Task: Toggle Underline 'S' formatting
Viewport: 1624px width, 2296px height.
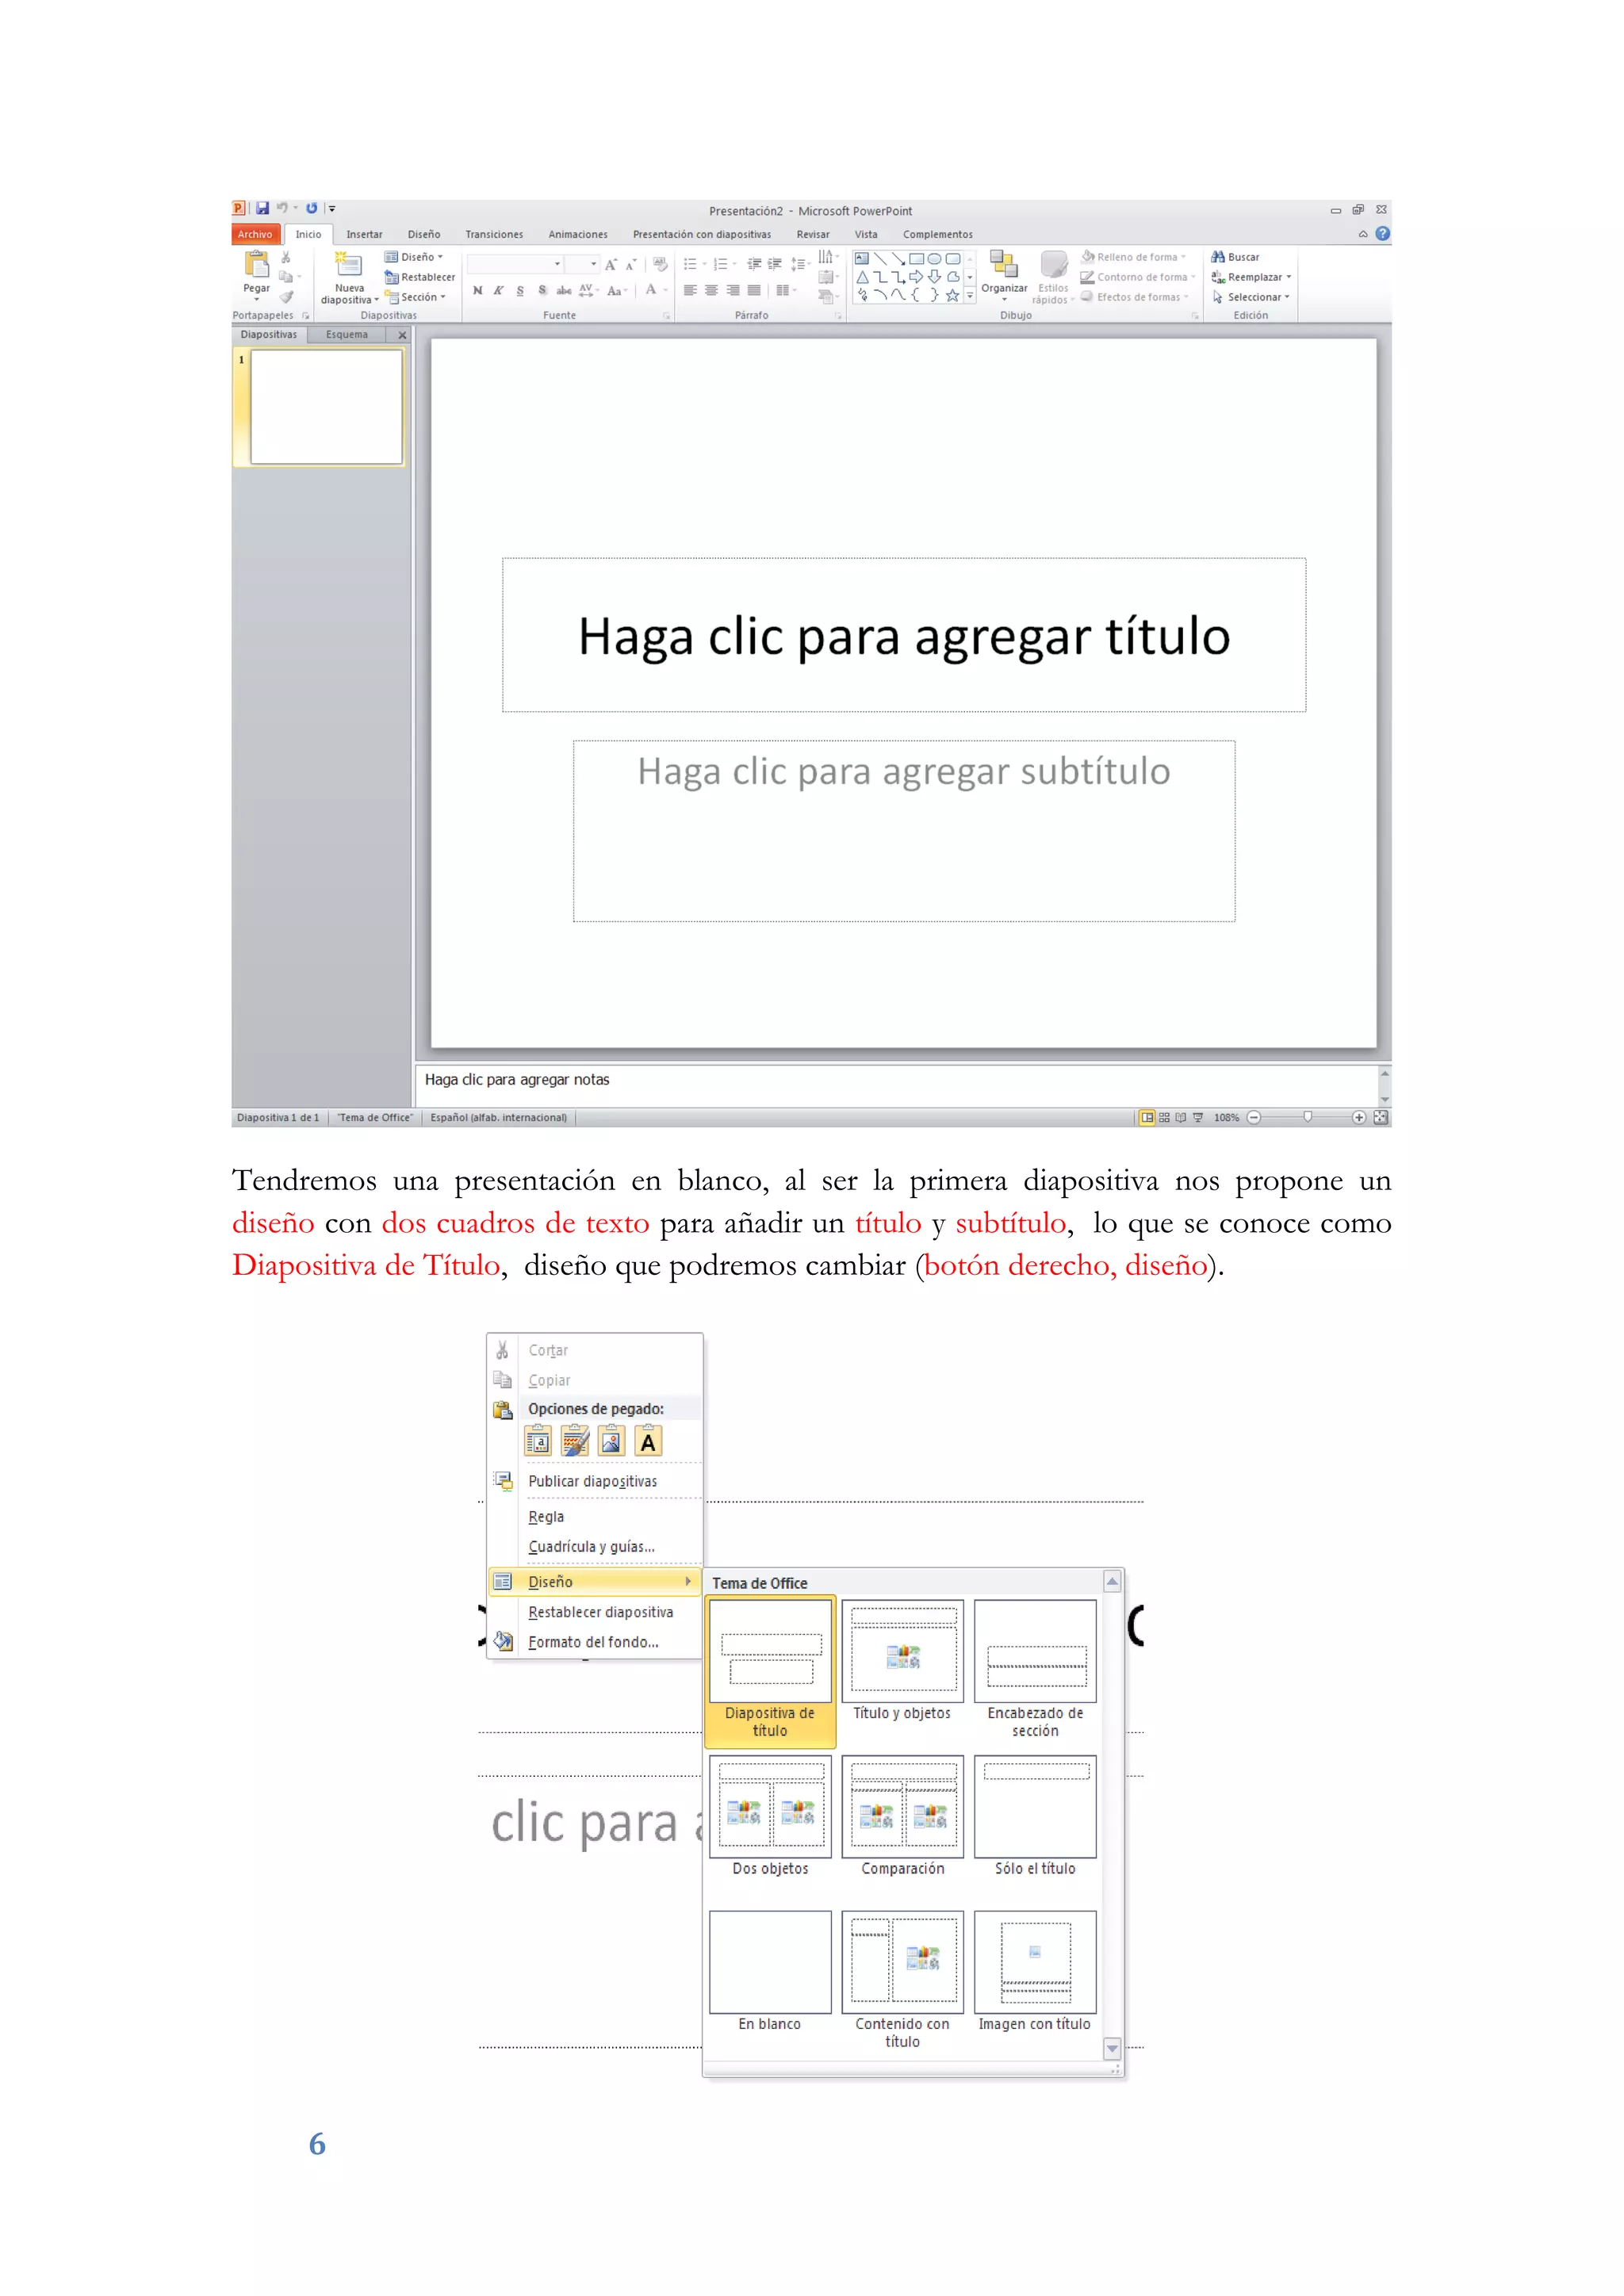Action: click(x=520, y=290)
